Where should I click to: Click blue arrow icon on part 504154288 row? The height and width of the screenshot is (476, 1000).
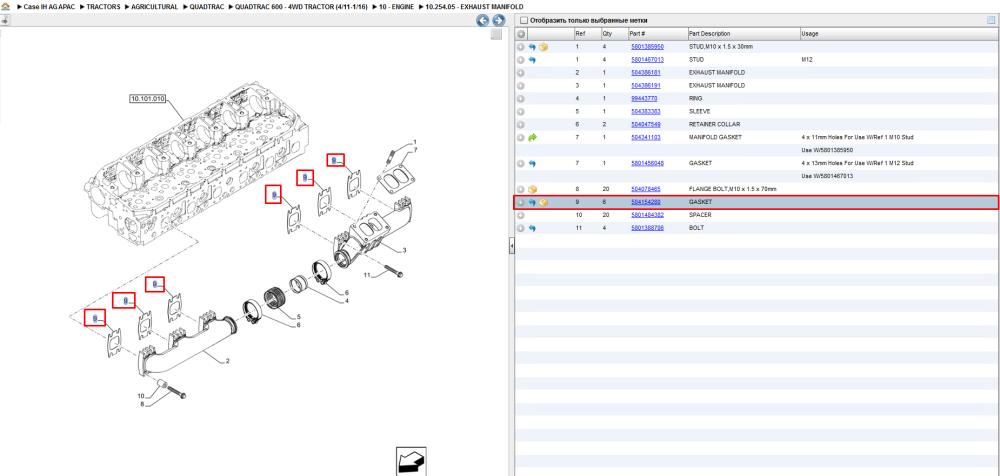(x=532, y=202)
